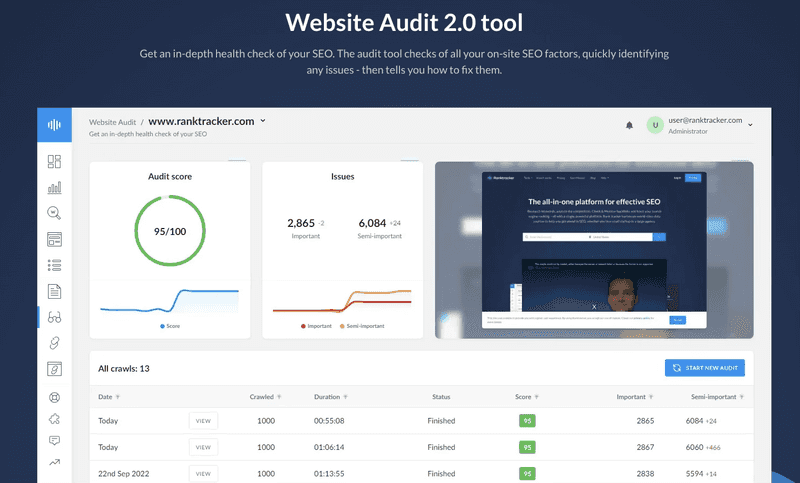
Task: Open the puzzle piece integrations icon
Action: click(54, 419)
